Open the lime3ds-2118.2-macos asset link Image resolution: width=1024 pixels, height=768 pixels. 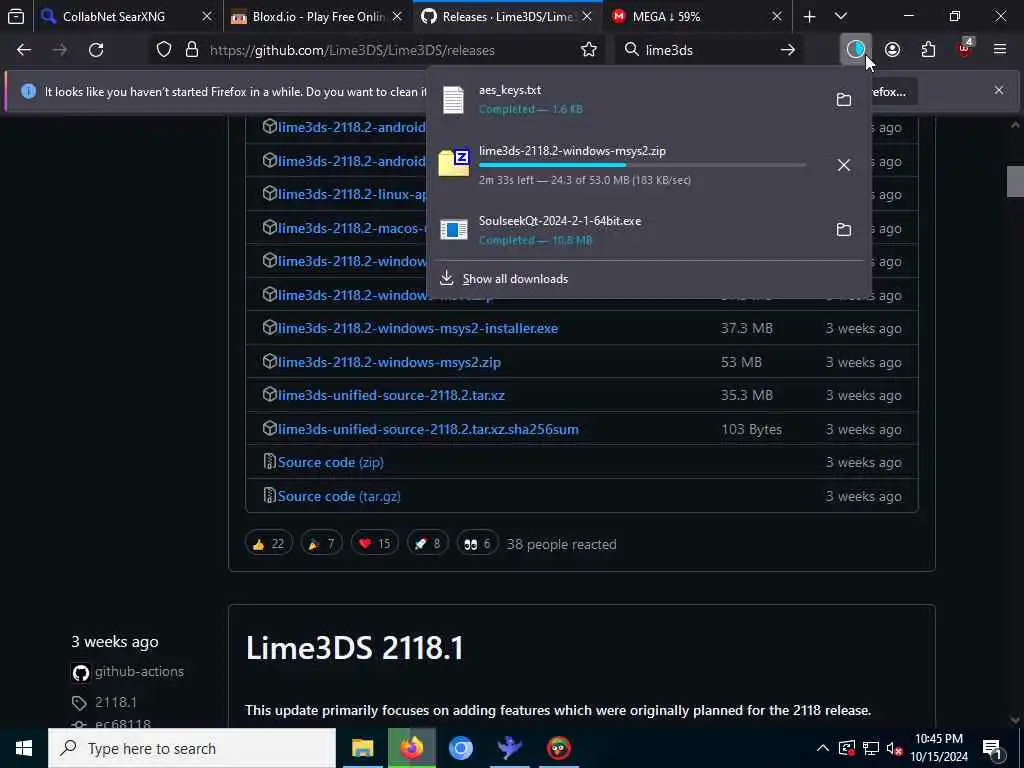(351, 228)
